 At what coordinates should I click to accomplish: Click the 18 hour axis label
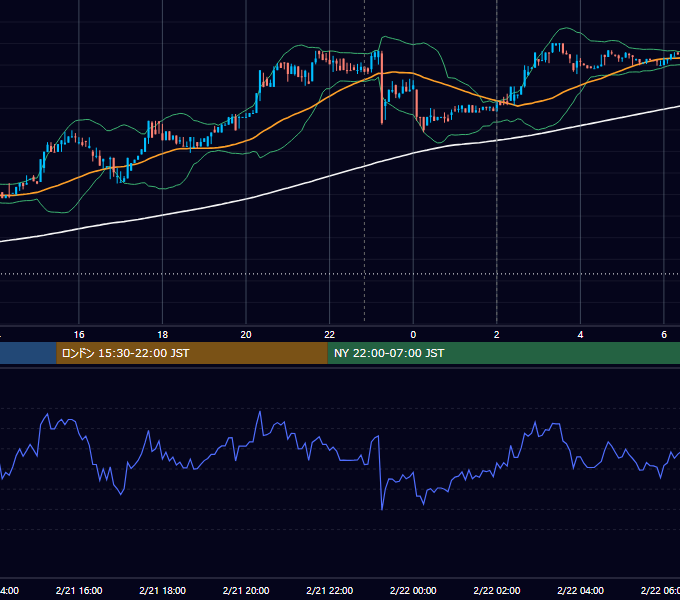162,335
